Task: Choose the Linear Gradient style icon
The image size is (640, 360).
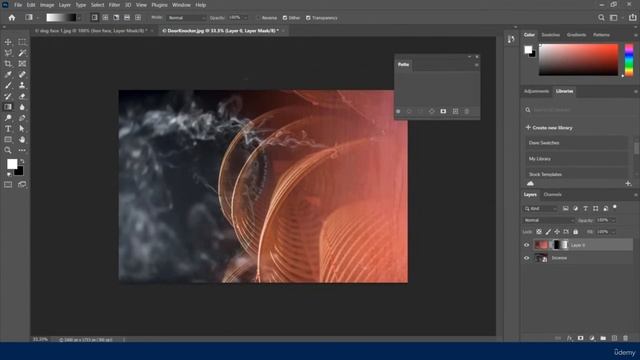Action: [x=95, y=18]
